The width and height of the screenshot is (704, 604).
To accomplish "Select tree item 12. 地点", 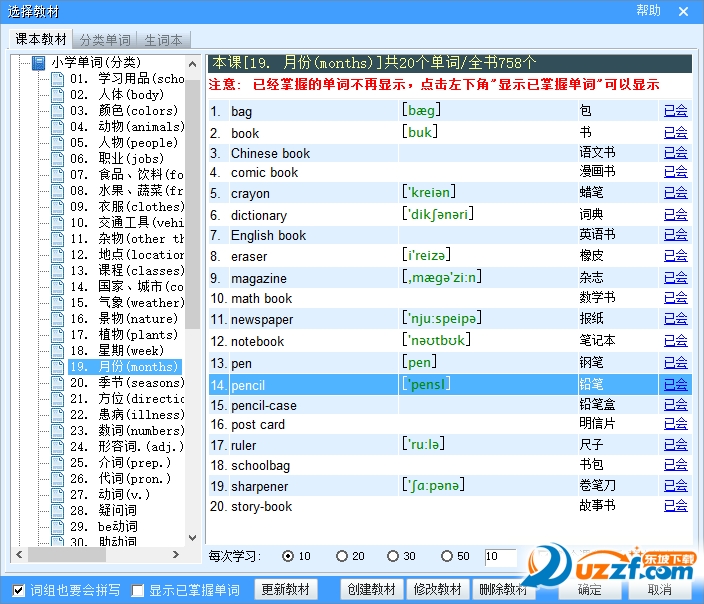I will (127, 255).
